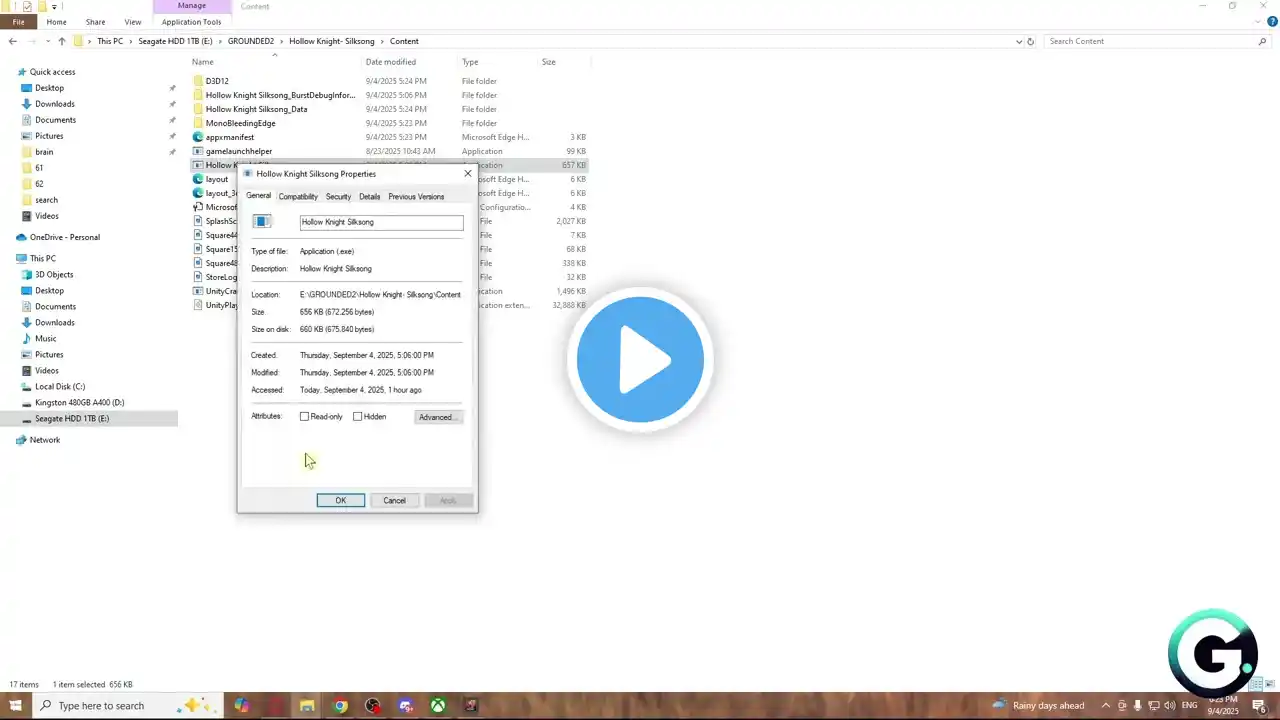Open Desktop under Quick access
The height and width of the screenshot is (720, 1280).
coord(49,88)
